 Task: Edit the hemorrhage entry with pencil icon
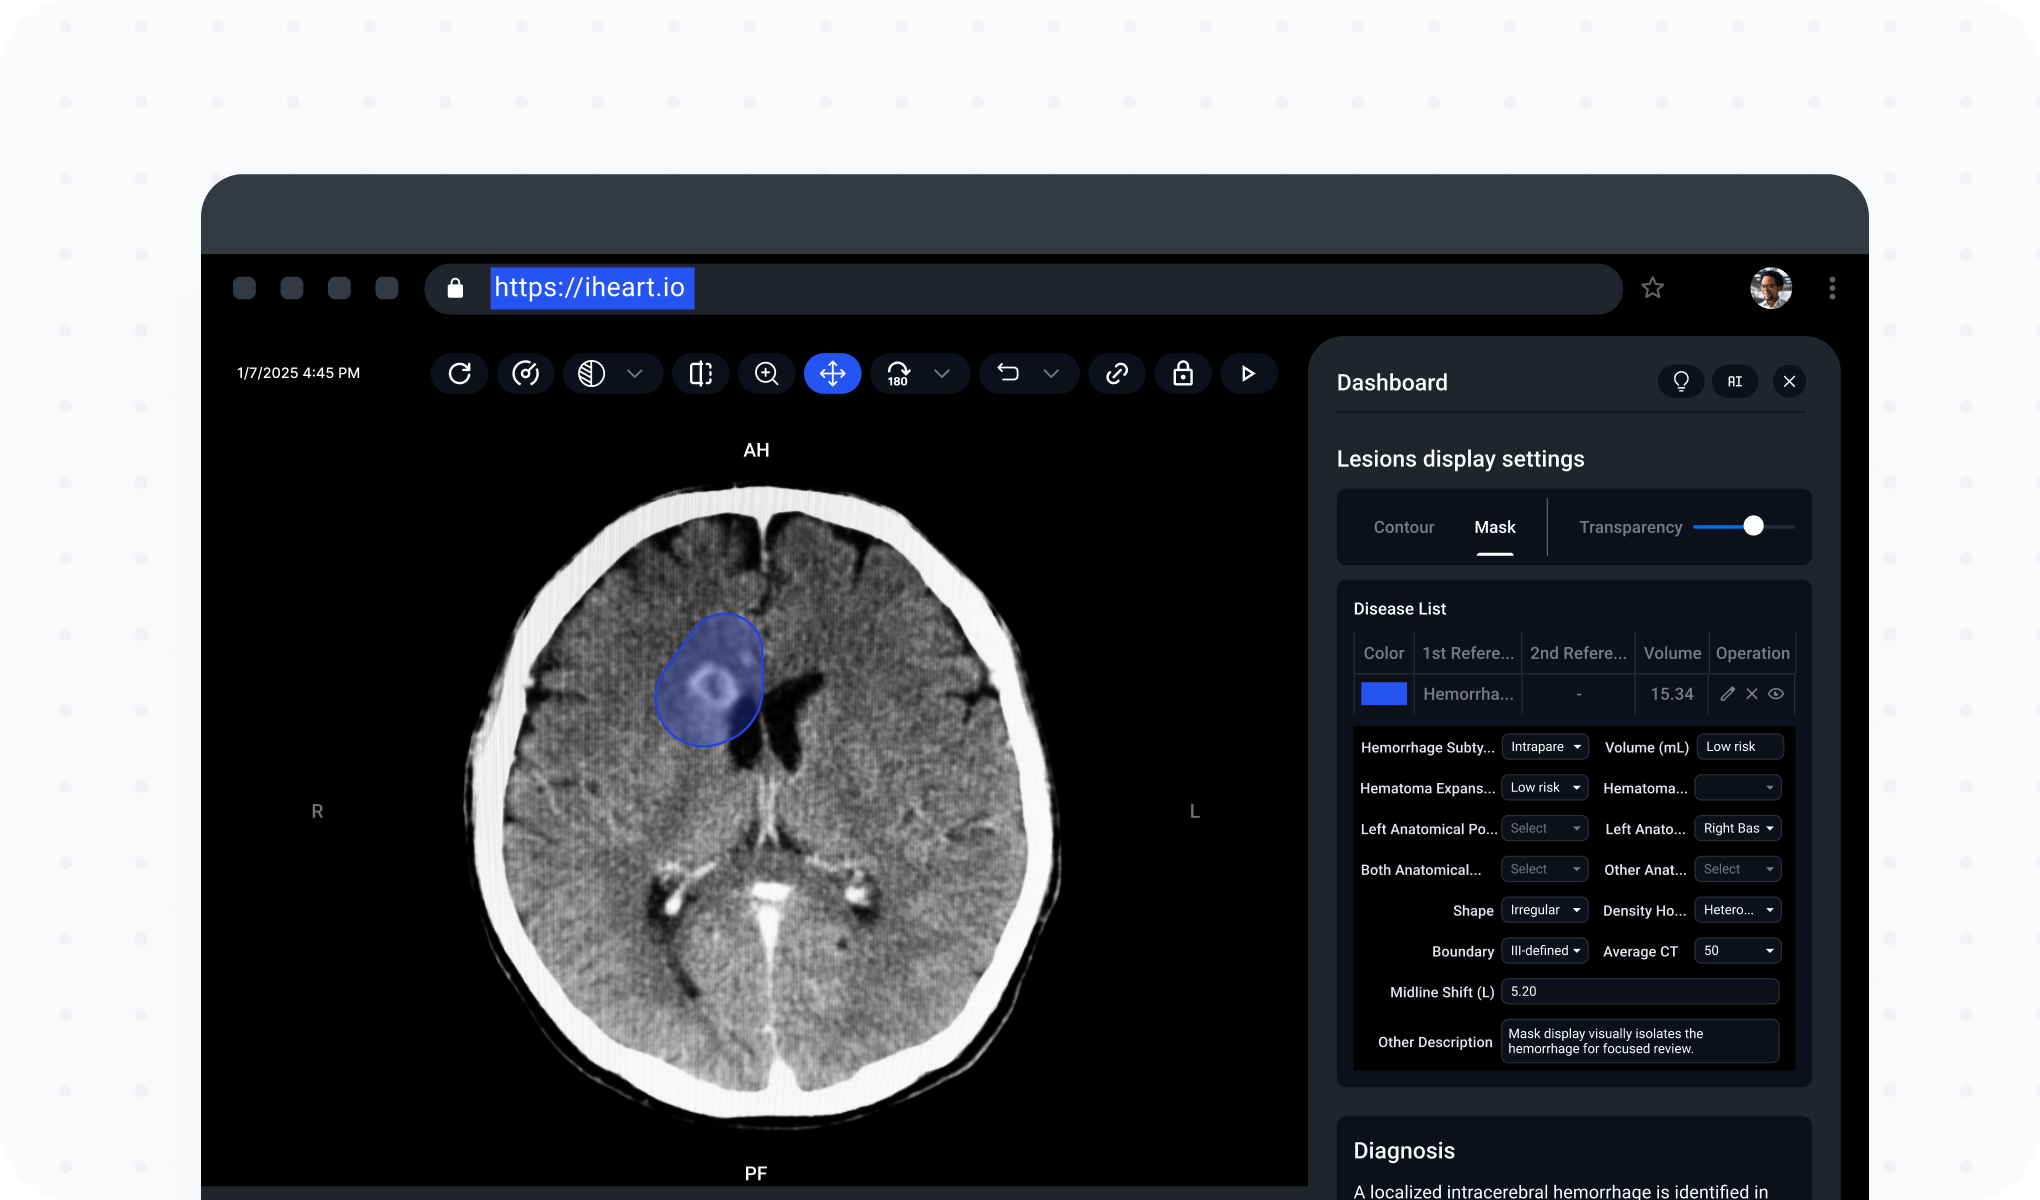(x=1727, y=694)
